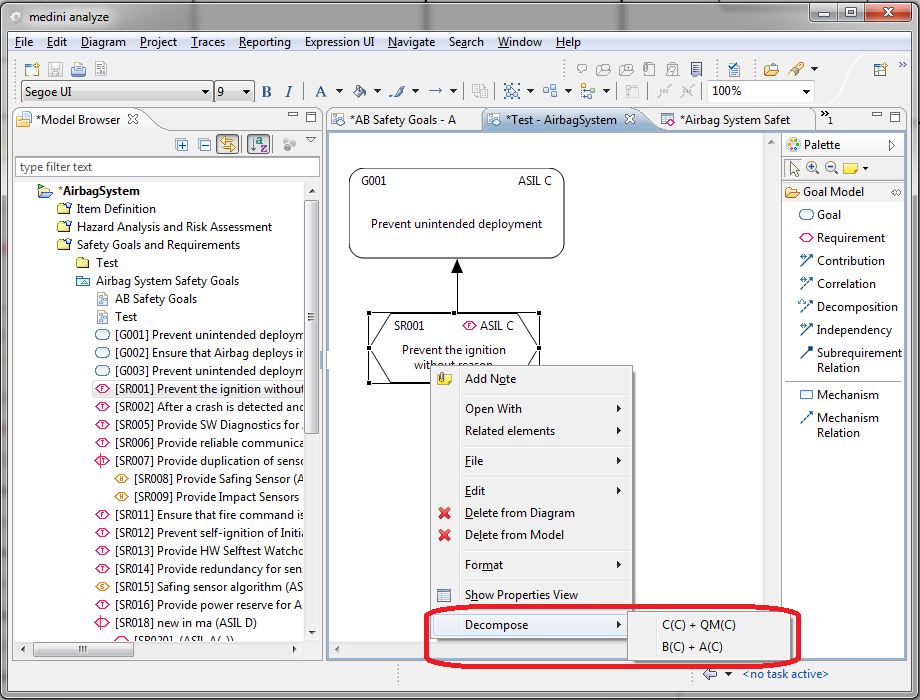
Task: Select the Mechanism palette tool
Action: coord(847,395)
